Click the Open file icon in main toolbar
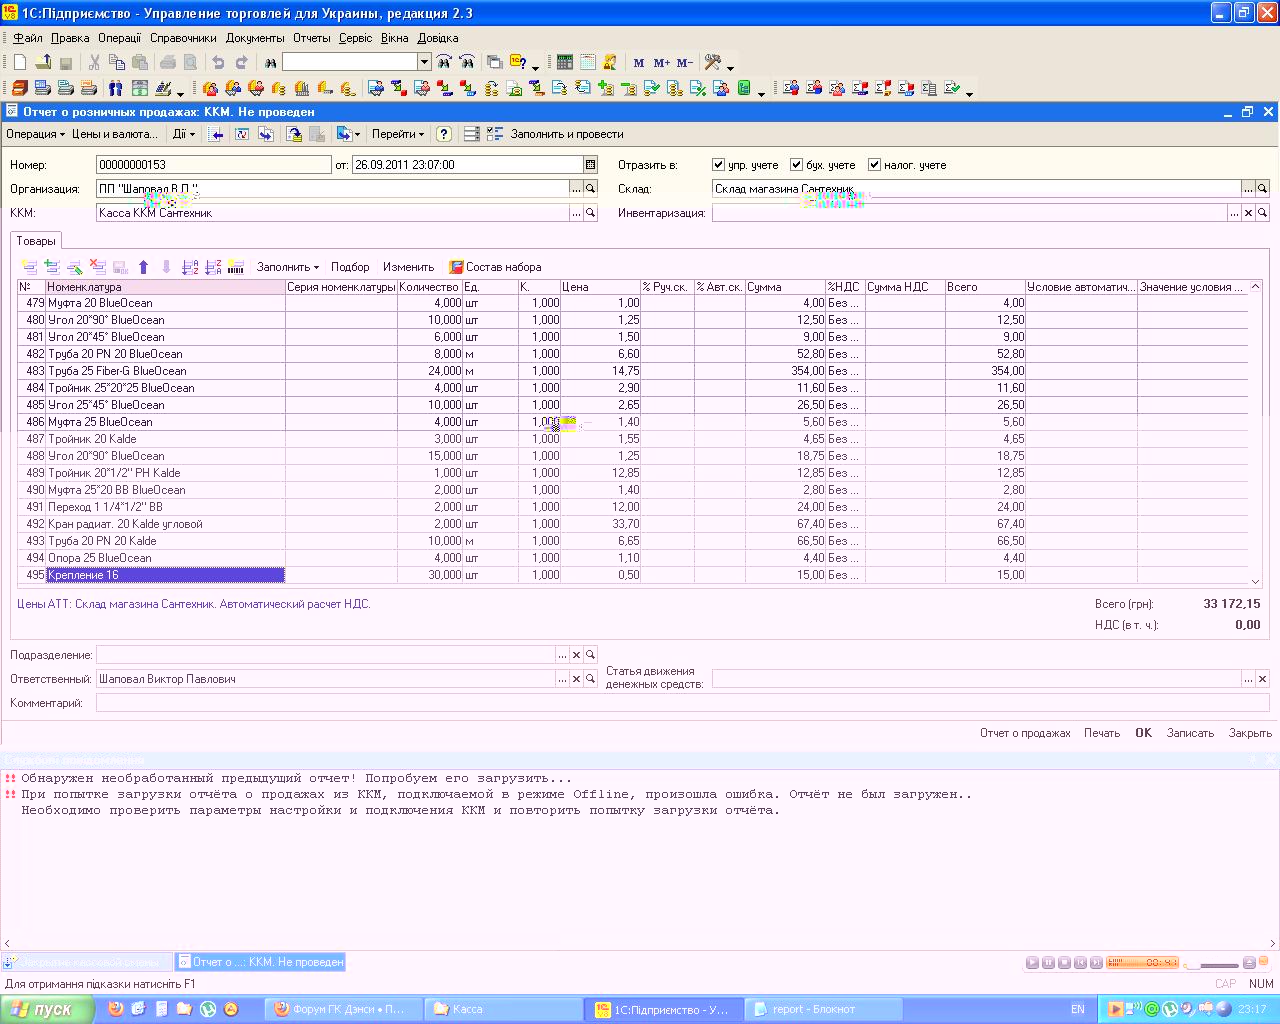The height and width of the screenshot is (1024, 1280). tap(43, 62)
